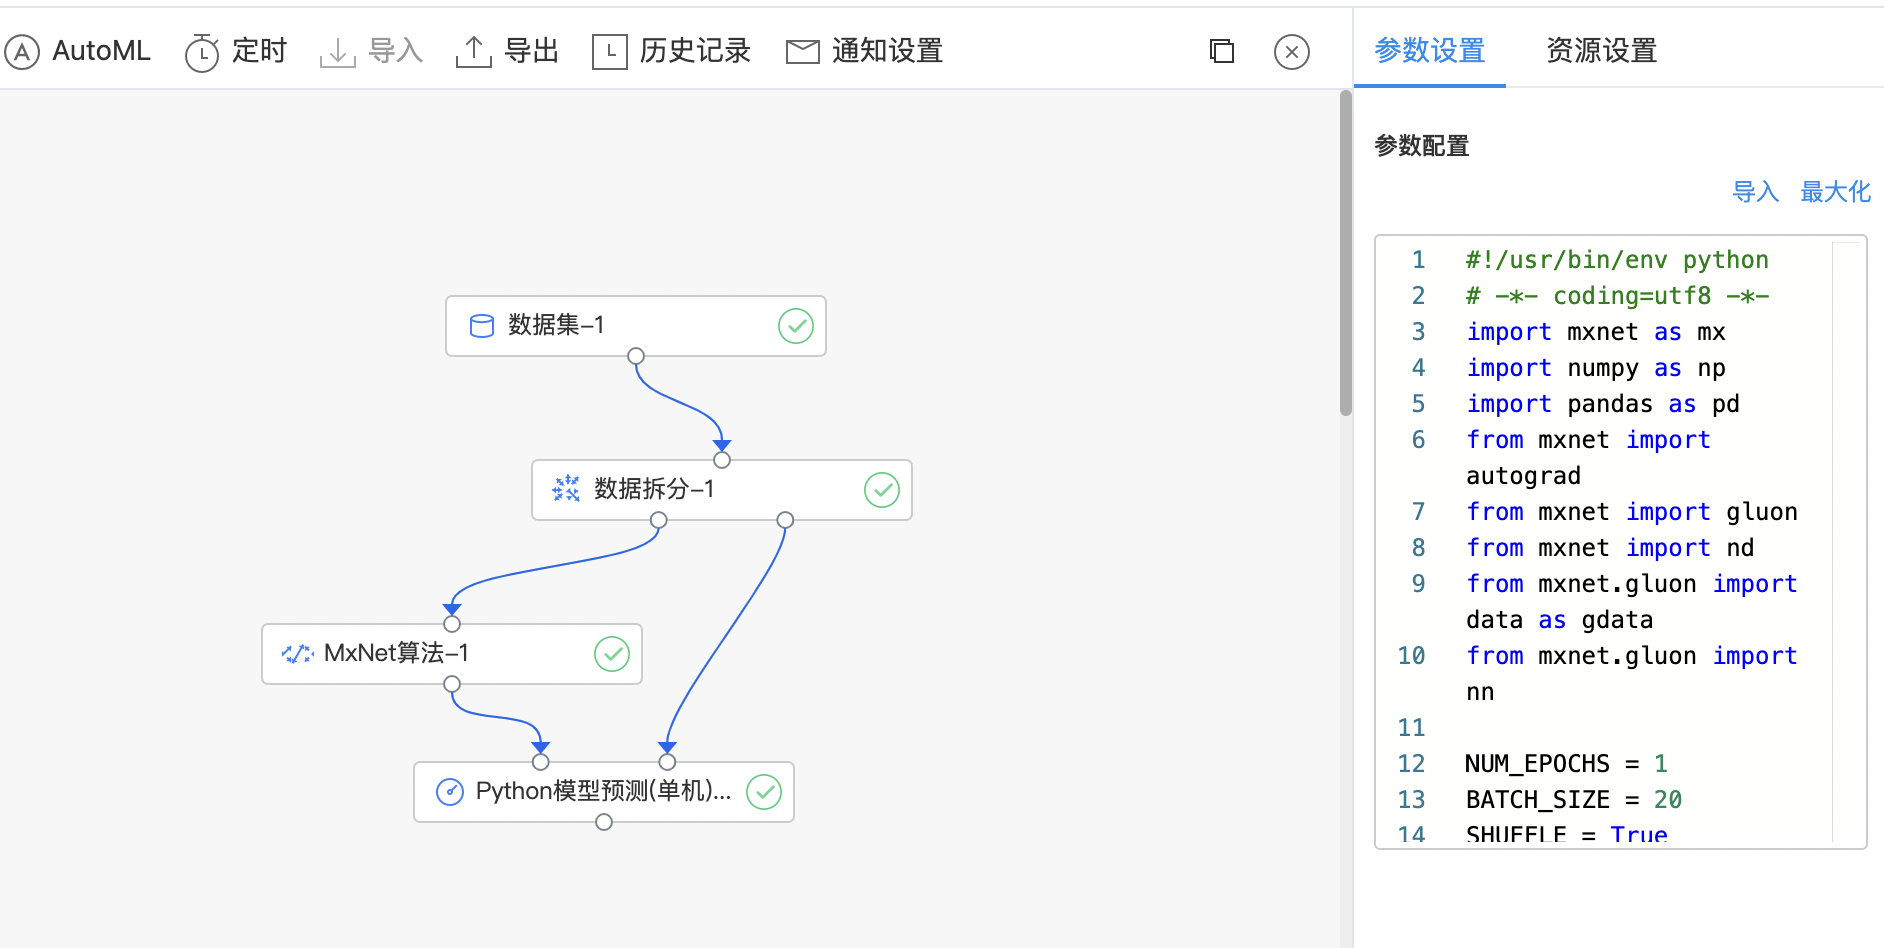Click the green check status on 数据集-1
This screenshot has height=948, width=1884.
click(x=796, y=326)
